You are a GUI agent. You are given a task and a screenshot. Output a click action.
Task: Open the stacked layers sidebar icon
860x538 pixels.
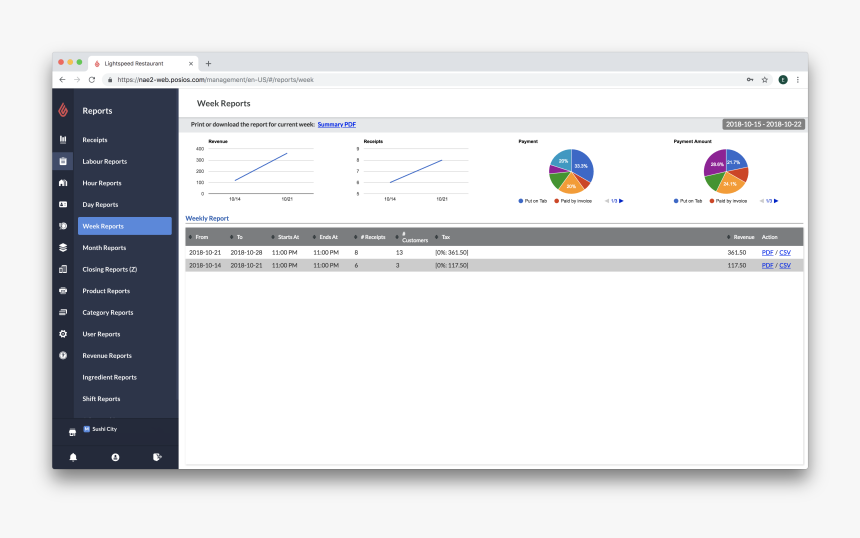[x=63, y=247]
